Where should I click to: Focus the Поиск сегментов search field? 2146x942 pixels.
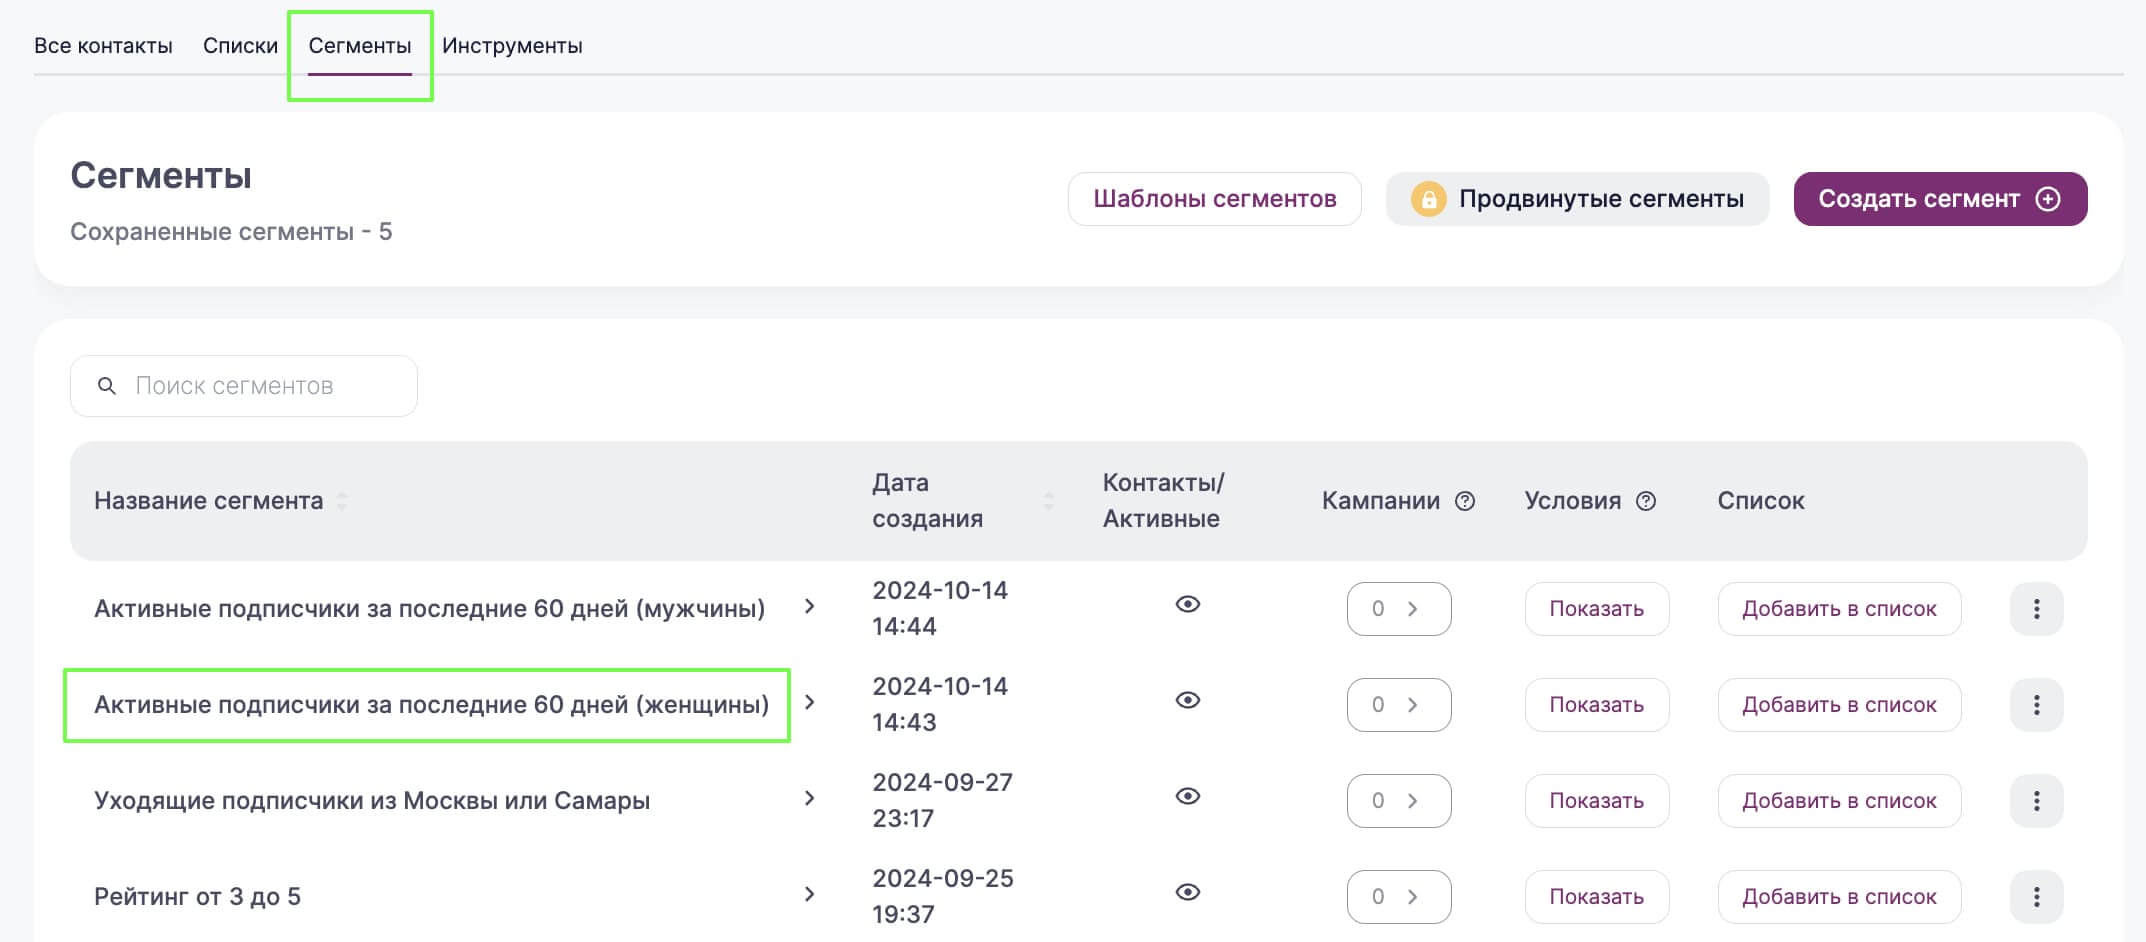(244, 386)
